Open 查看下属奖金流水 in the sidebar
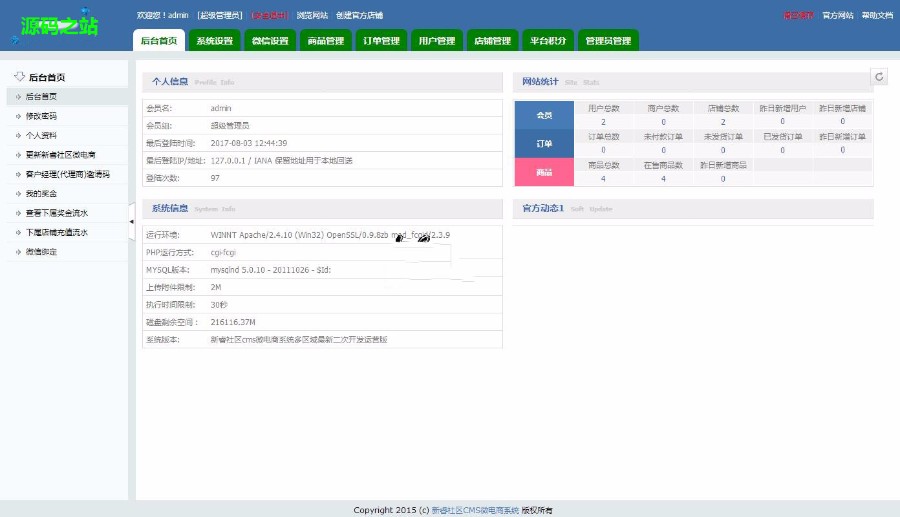 pyautogui.click(x=57, y=213)
